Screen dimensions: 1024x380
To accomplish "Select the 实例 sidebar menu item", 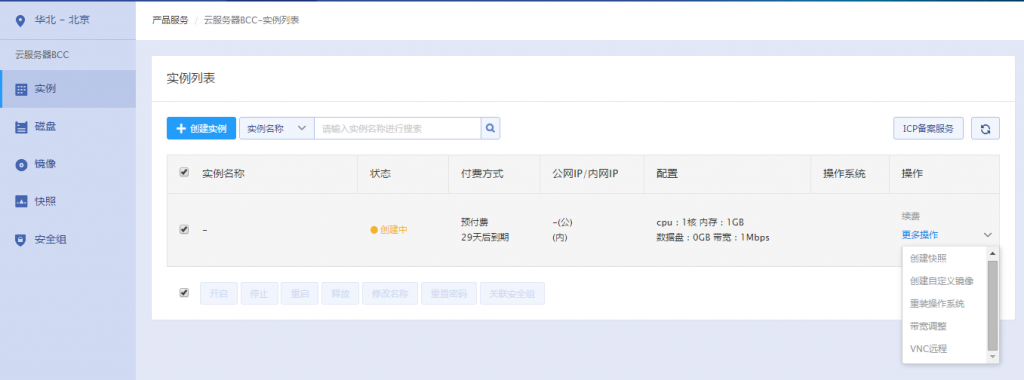I will (68, 89).
